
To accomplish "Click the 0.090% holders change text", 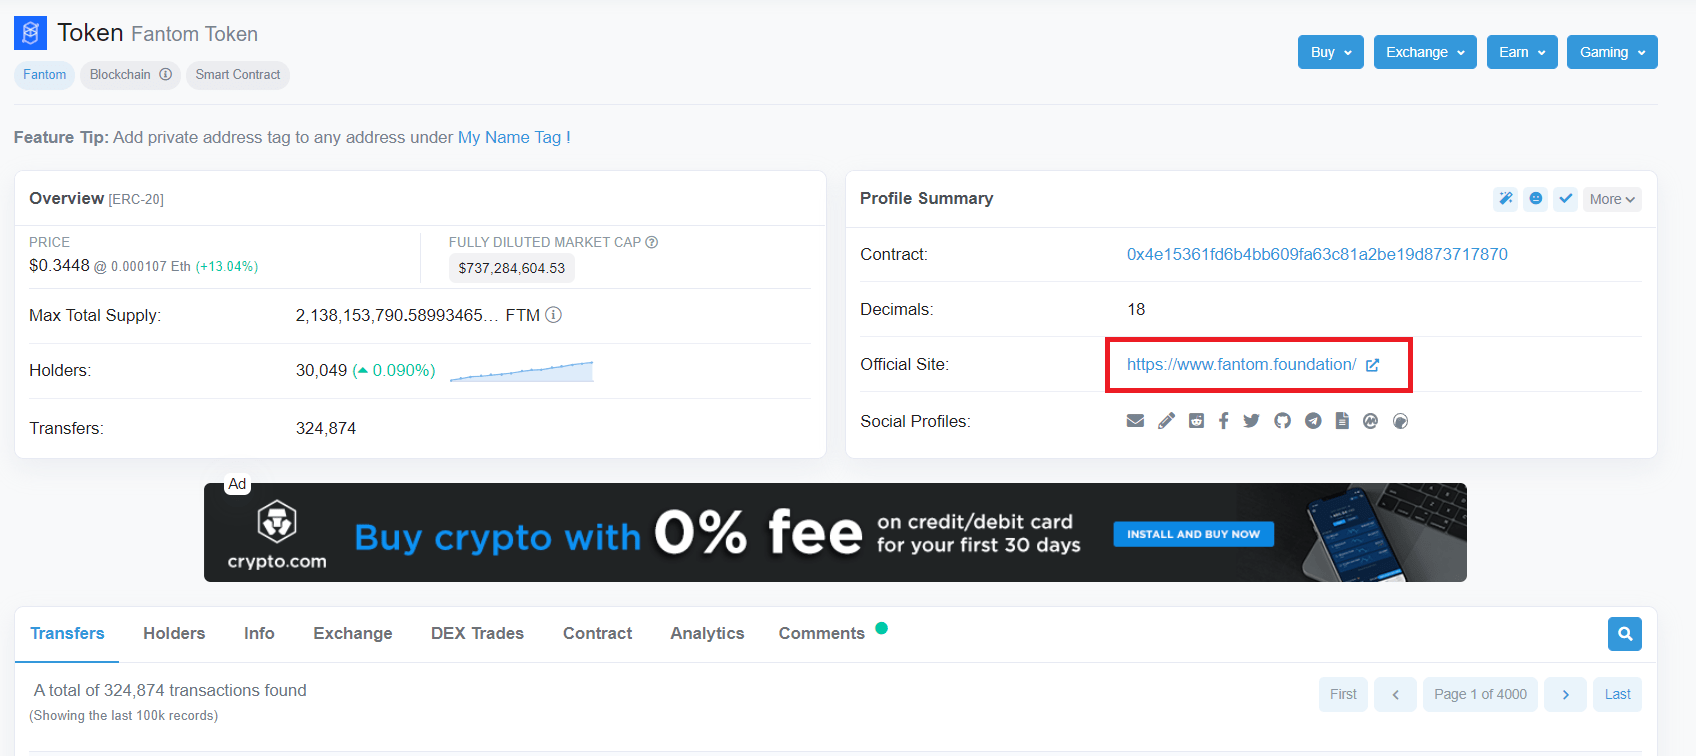I will [x=394, y=370].
